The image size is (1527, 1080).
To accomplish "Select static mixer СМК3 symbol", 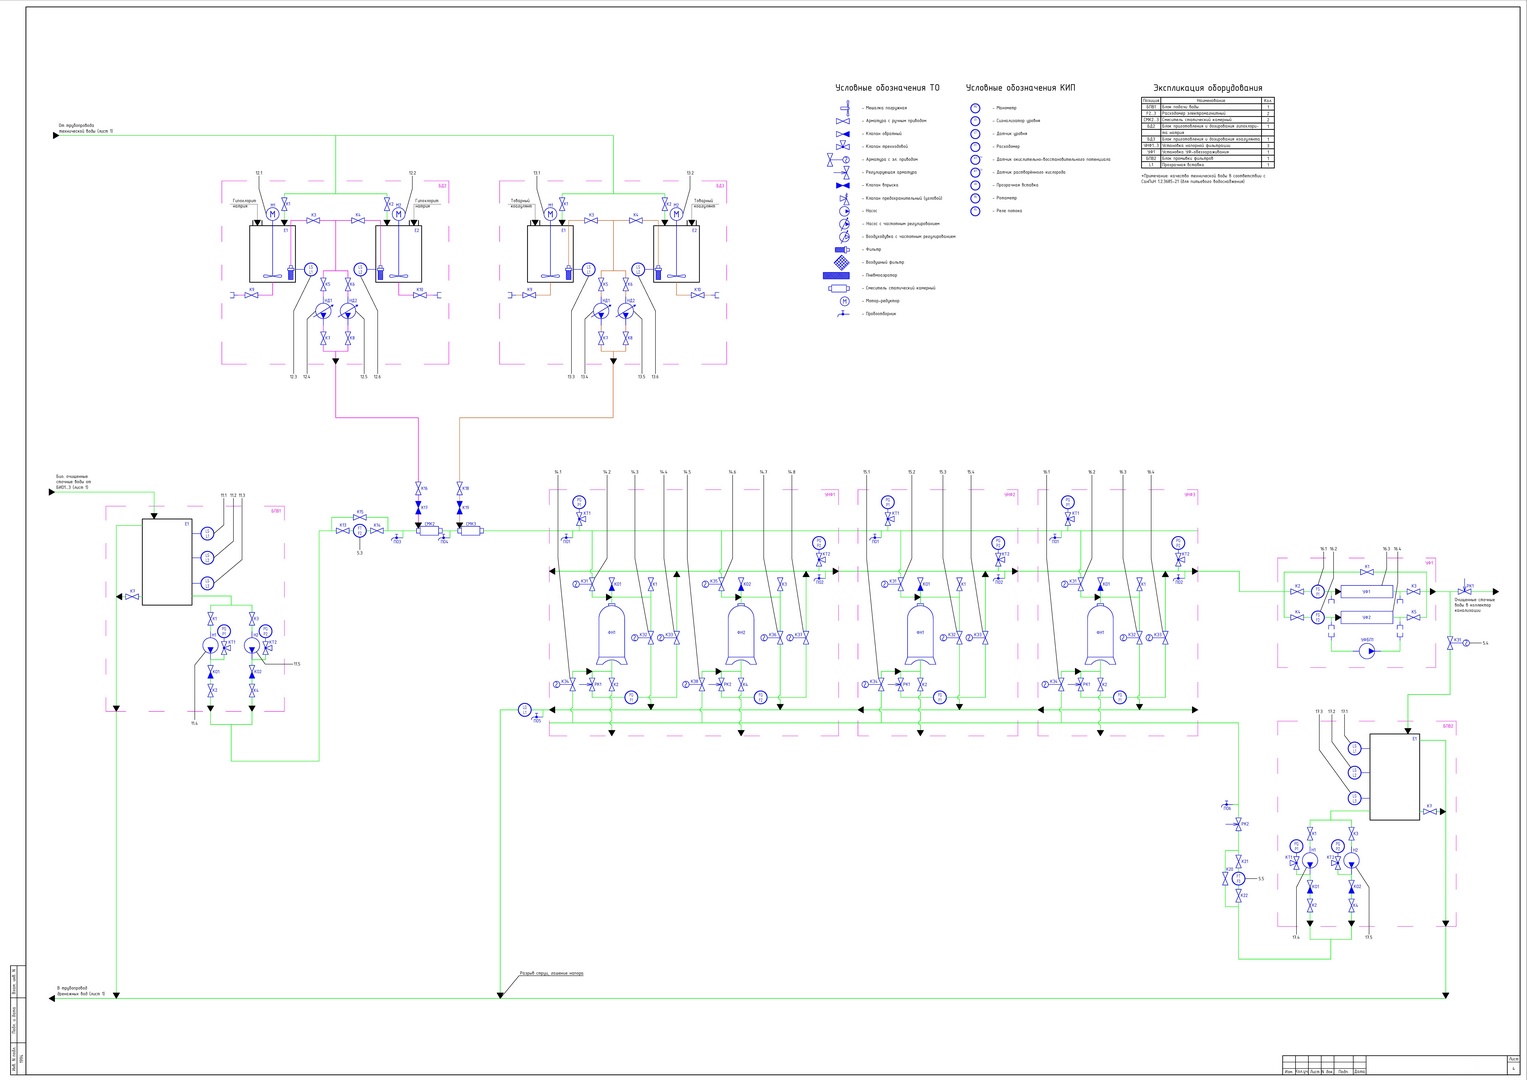I will pos(470,531).
